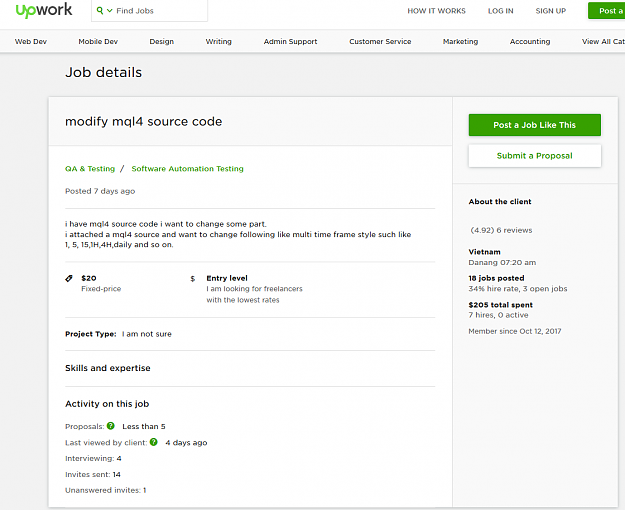625x510 pixels.
Task: Click the 'Interviewing: 4' line
Action: click(93, 459)
